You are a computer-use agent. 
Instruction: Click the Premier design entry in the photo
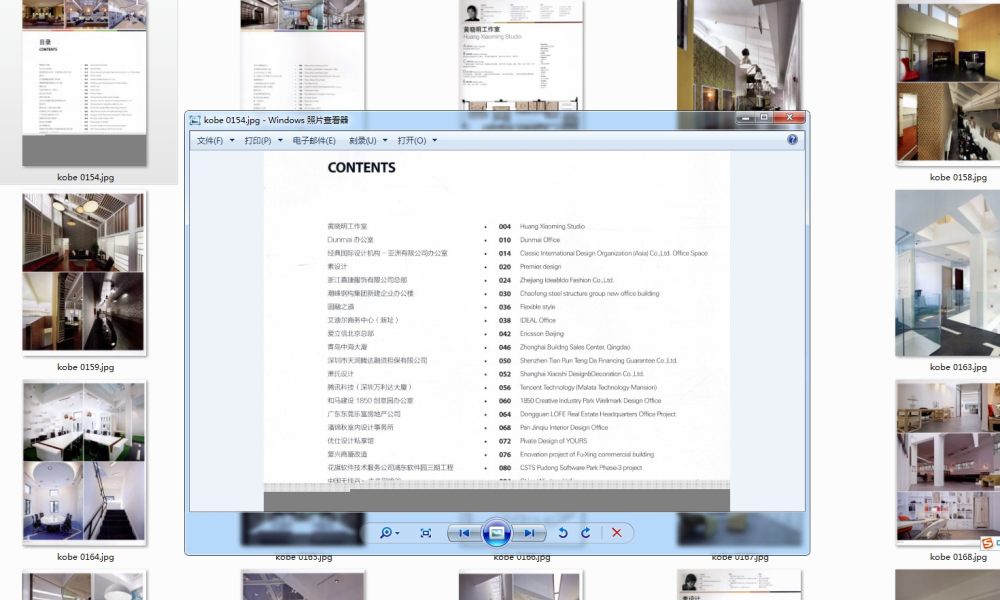point(540,267)
